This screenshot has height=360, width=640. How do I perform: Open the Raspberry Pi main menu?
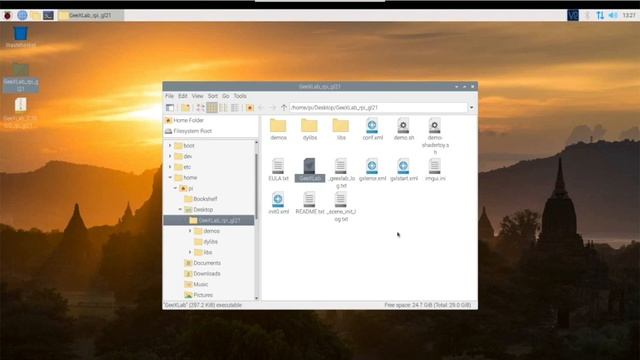(x=7, y=16)
